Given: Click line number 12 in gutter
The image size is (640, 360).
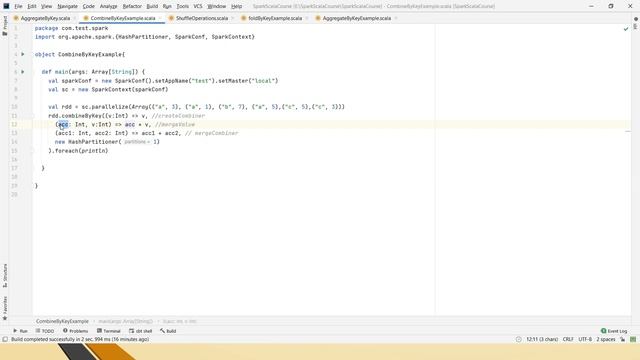Looking at the screenshot, I should click(x=14, y=124).
